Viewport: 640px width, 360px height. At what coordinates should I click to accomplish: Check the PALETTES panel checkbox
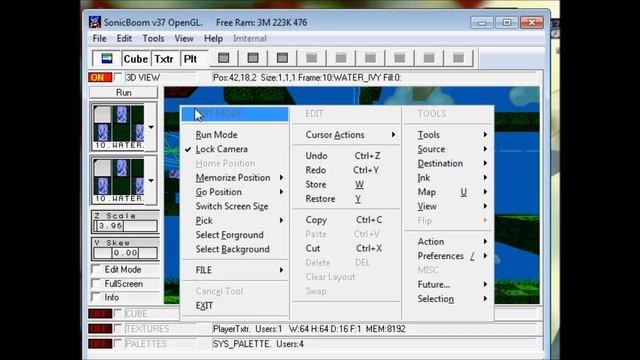(x=118, y=344)
